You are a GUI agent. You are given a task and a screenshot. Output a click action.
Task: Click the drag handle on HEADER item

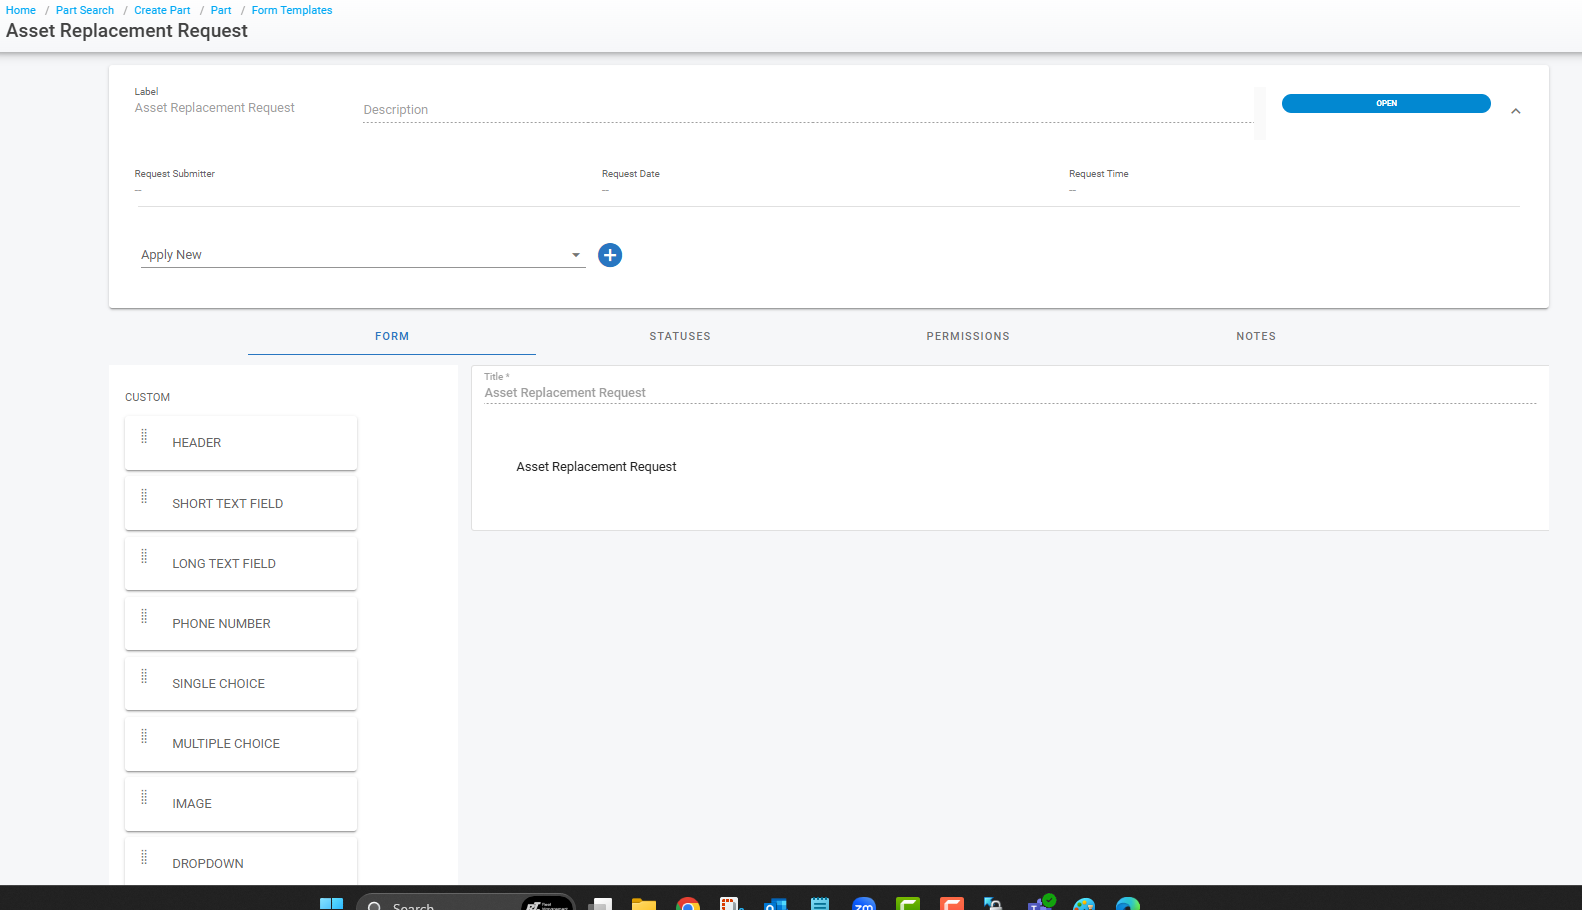(x=144, y=436)
